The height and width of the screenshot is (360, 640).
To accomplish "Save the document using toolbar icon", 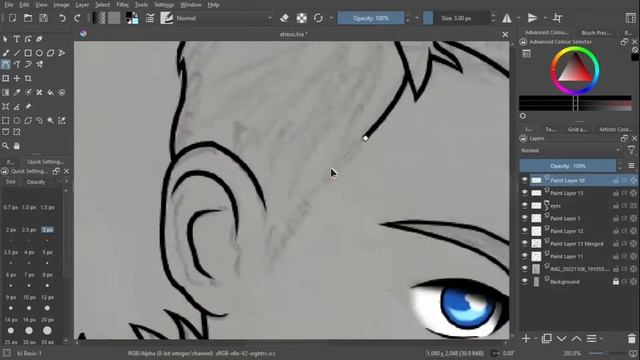I will coord(43,18).
